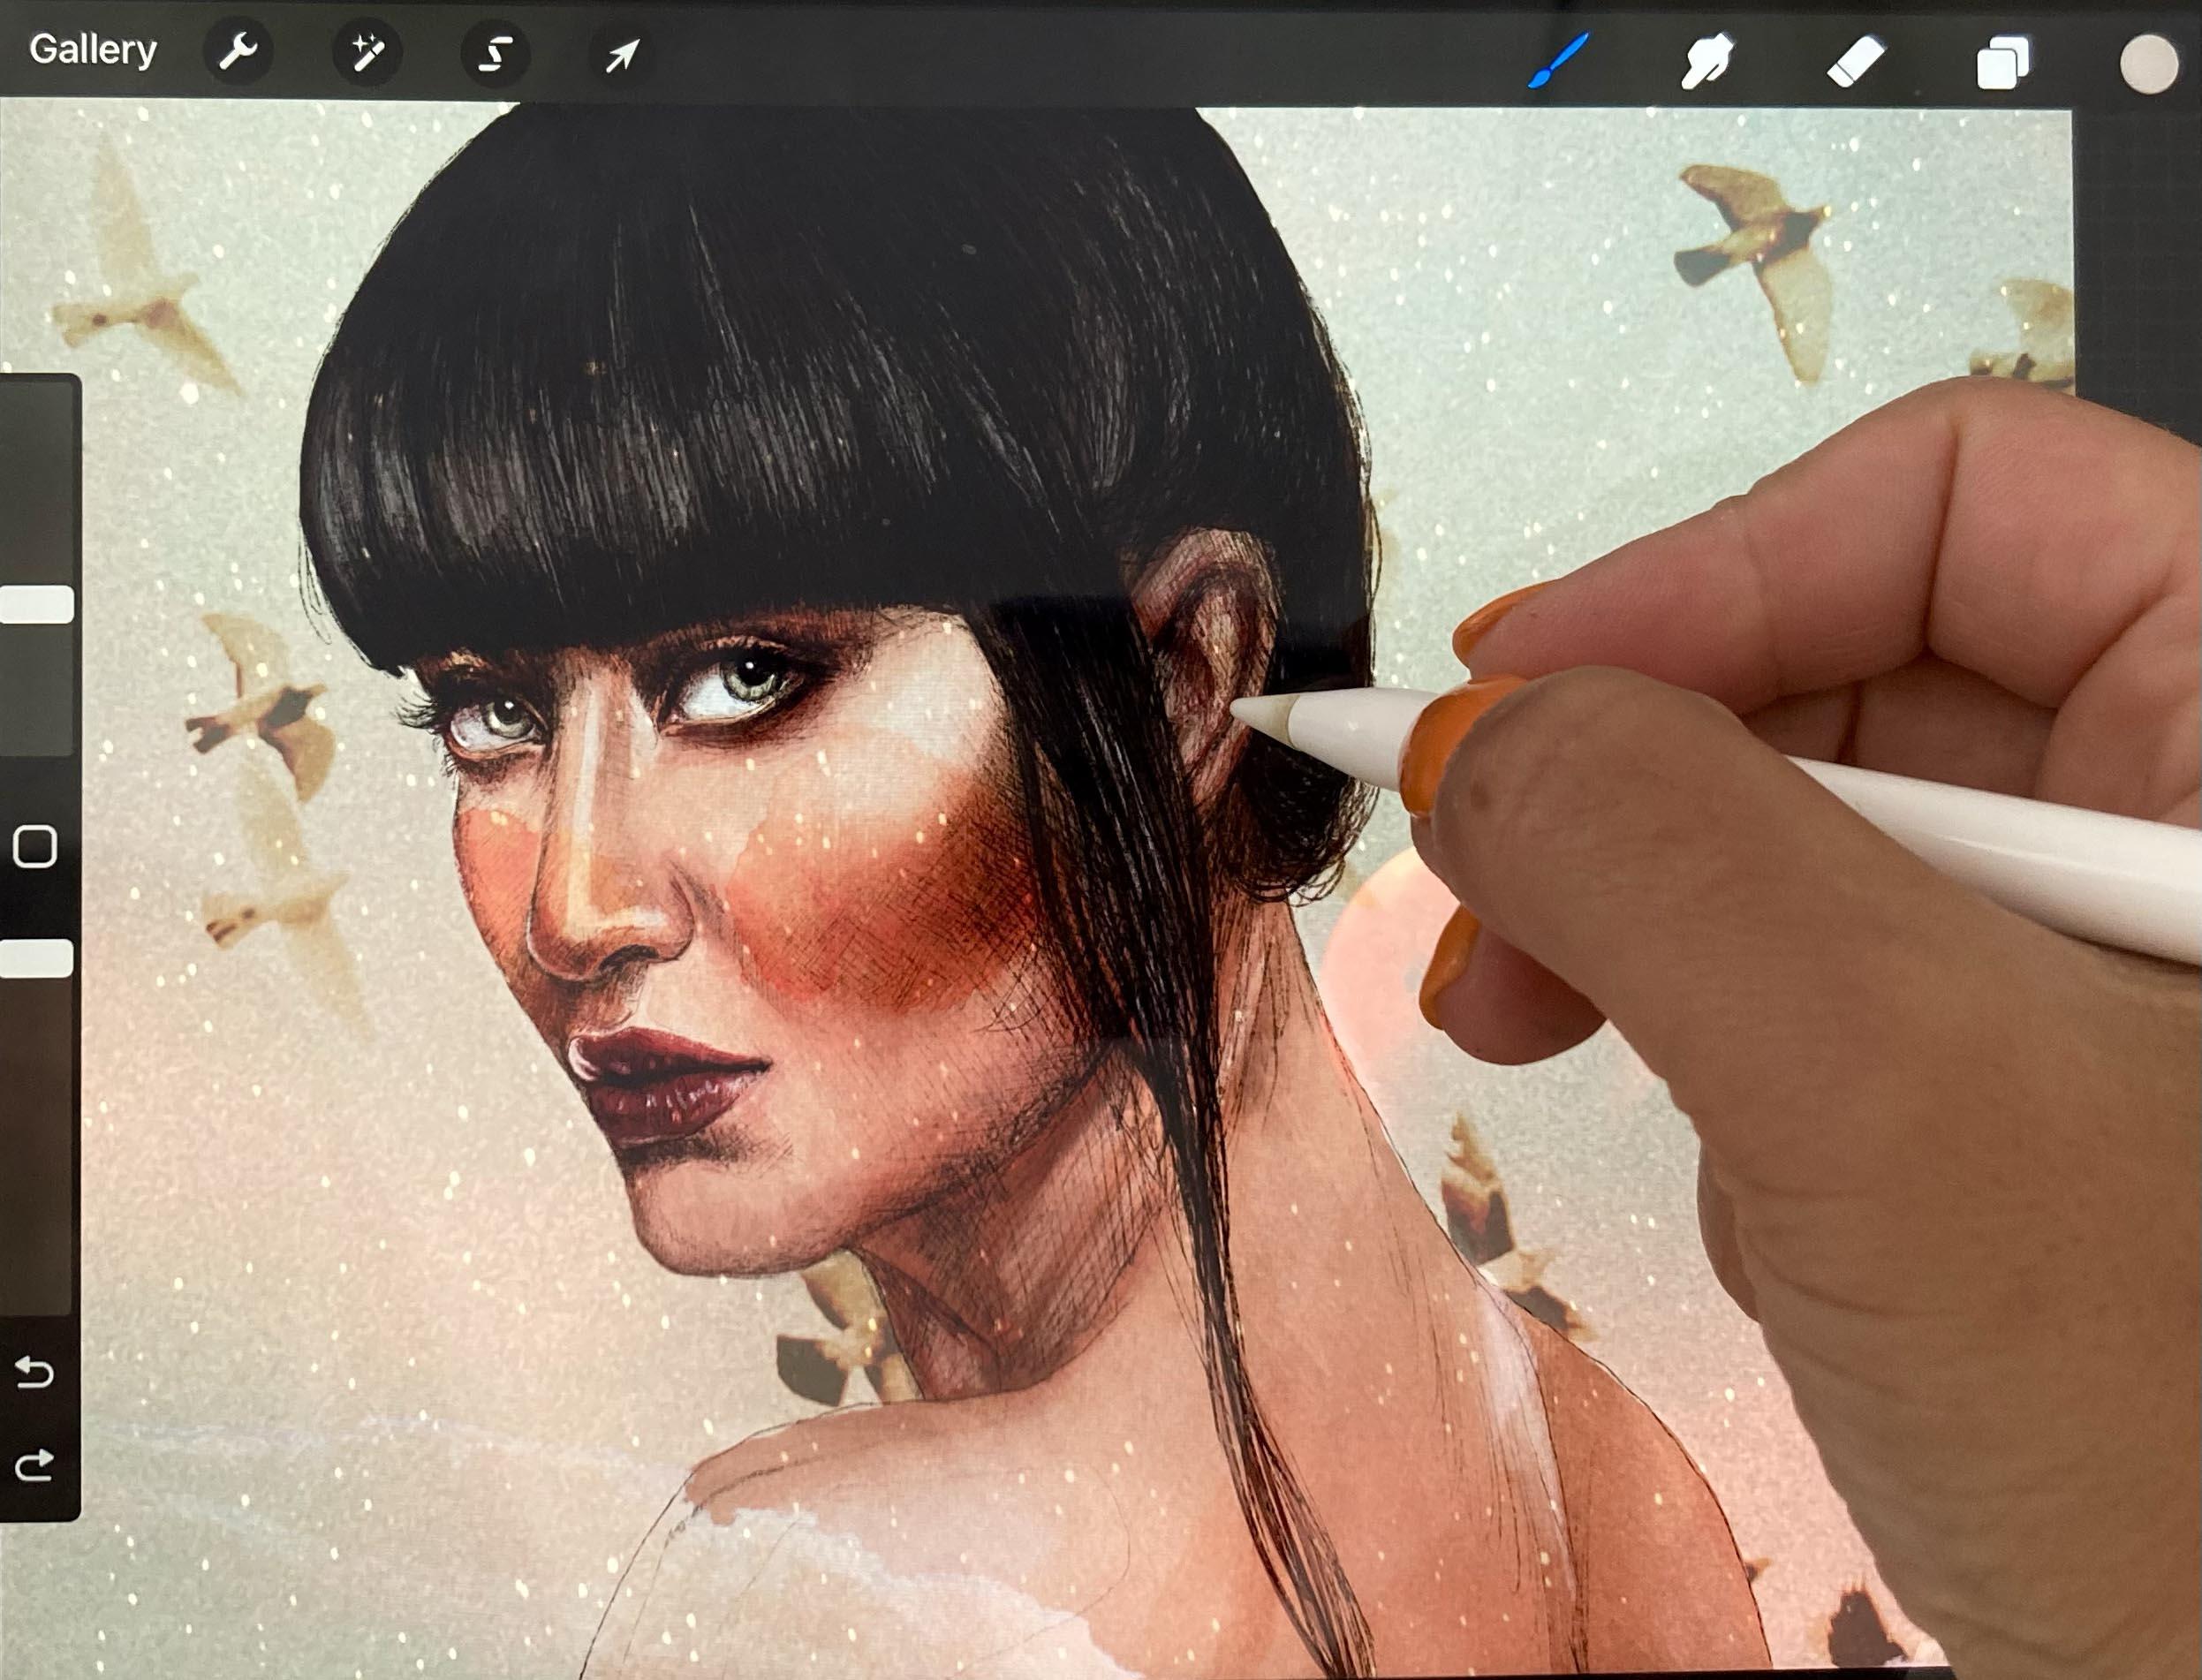This screenshot has width=2202, height=1680.
Task: Open the Adjustments magic wand menu
Action: tap(367, 52)
